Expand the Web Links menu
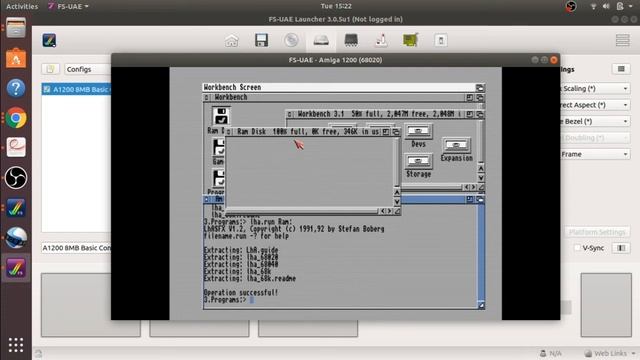 coord(610,353)
